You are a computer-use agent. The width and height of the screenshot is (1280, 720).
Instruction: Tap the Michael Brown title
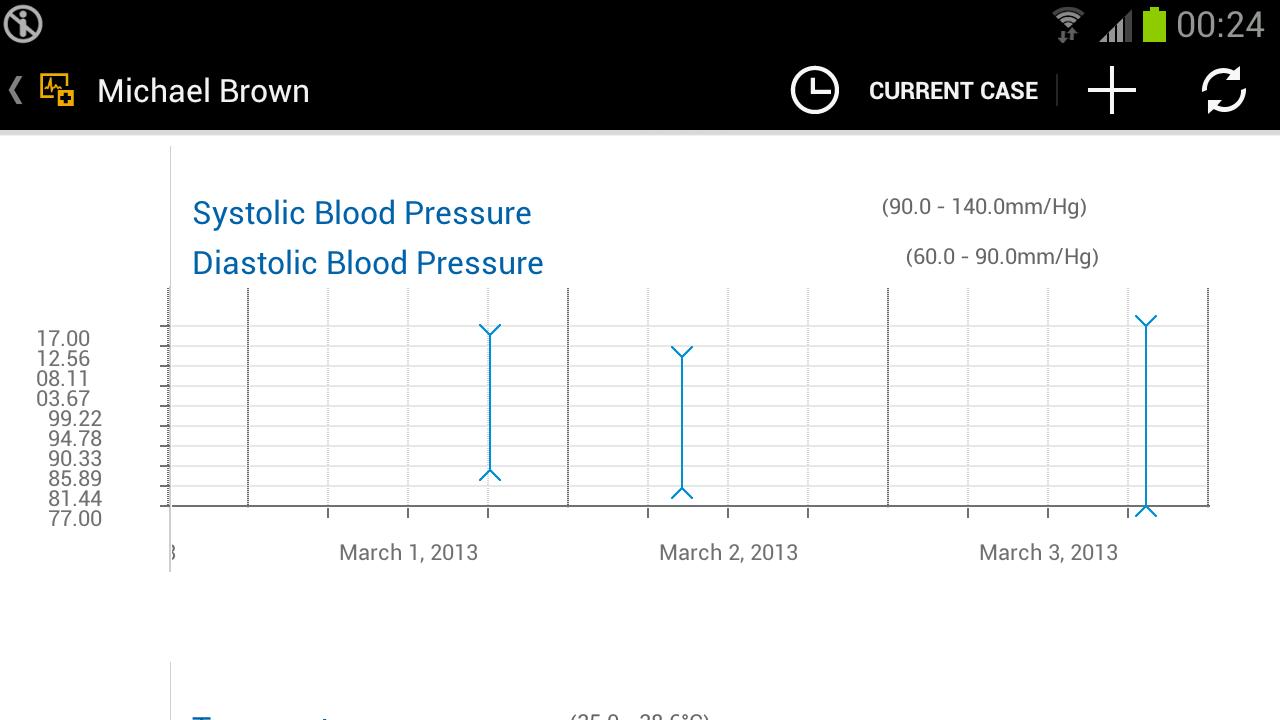(x=203, y=91)
